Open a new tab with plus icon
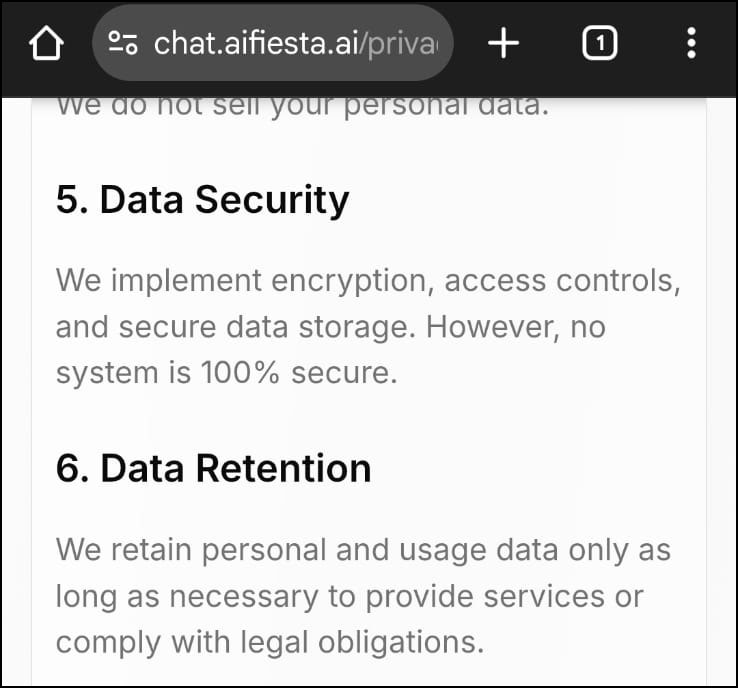The height and width of the screenshot is (688, 738). tap(503, 44)
